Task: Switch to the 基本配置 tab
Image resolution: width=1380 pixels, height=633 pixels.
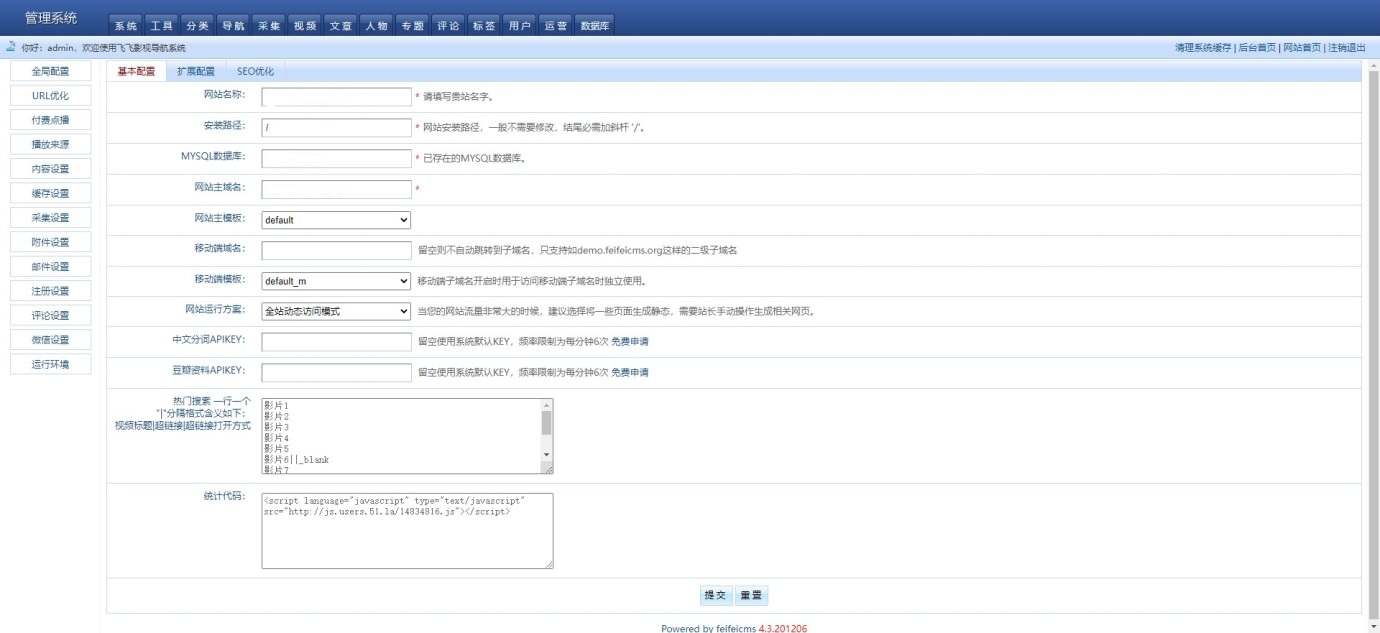Action: point(137,72)
